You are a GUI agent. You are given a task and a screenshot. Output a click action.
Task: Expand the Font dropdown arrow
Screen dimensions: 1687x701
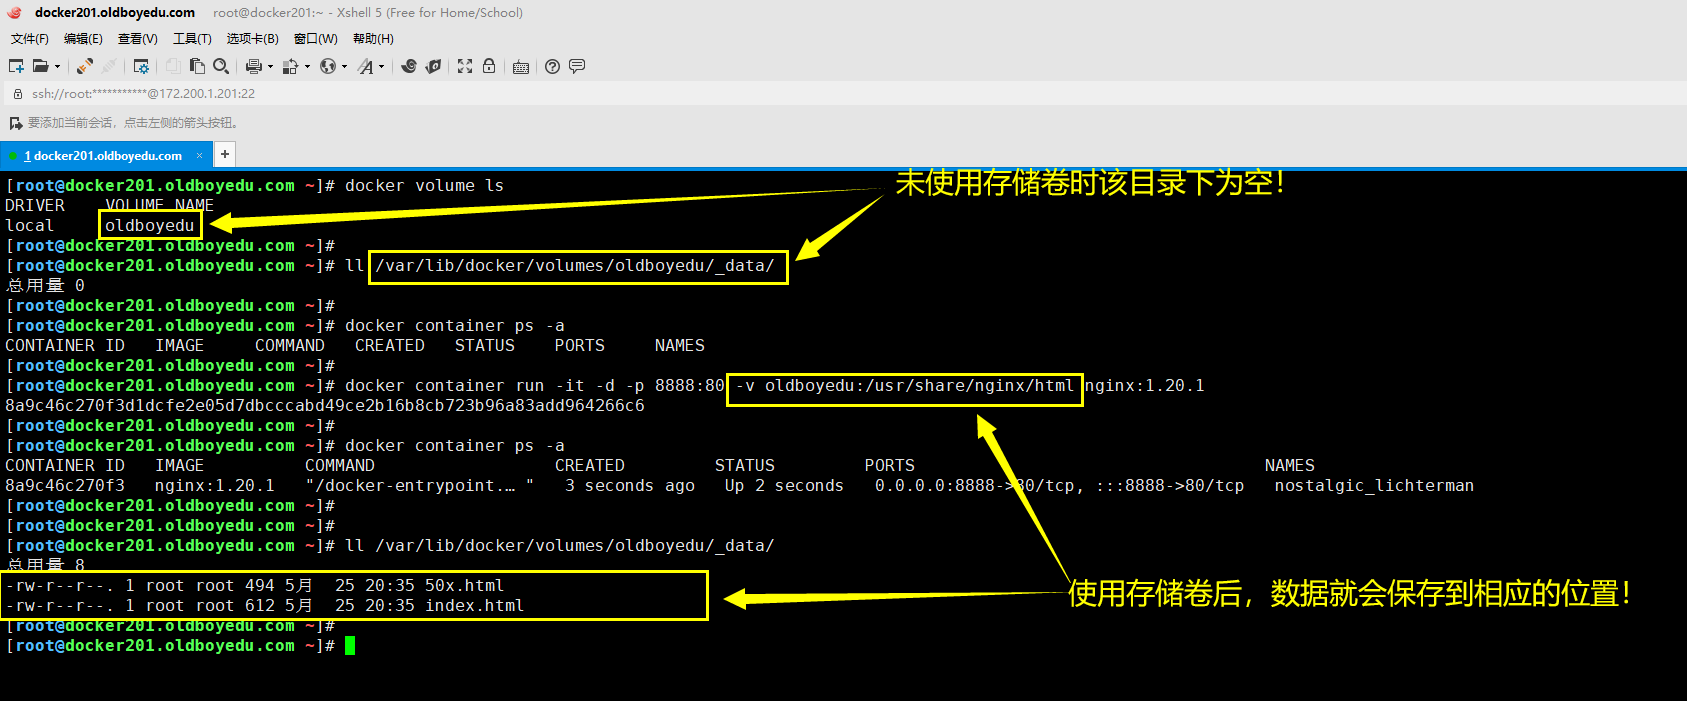tap(381, 67)
